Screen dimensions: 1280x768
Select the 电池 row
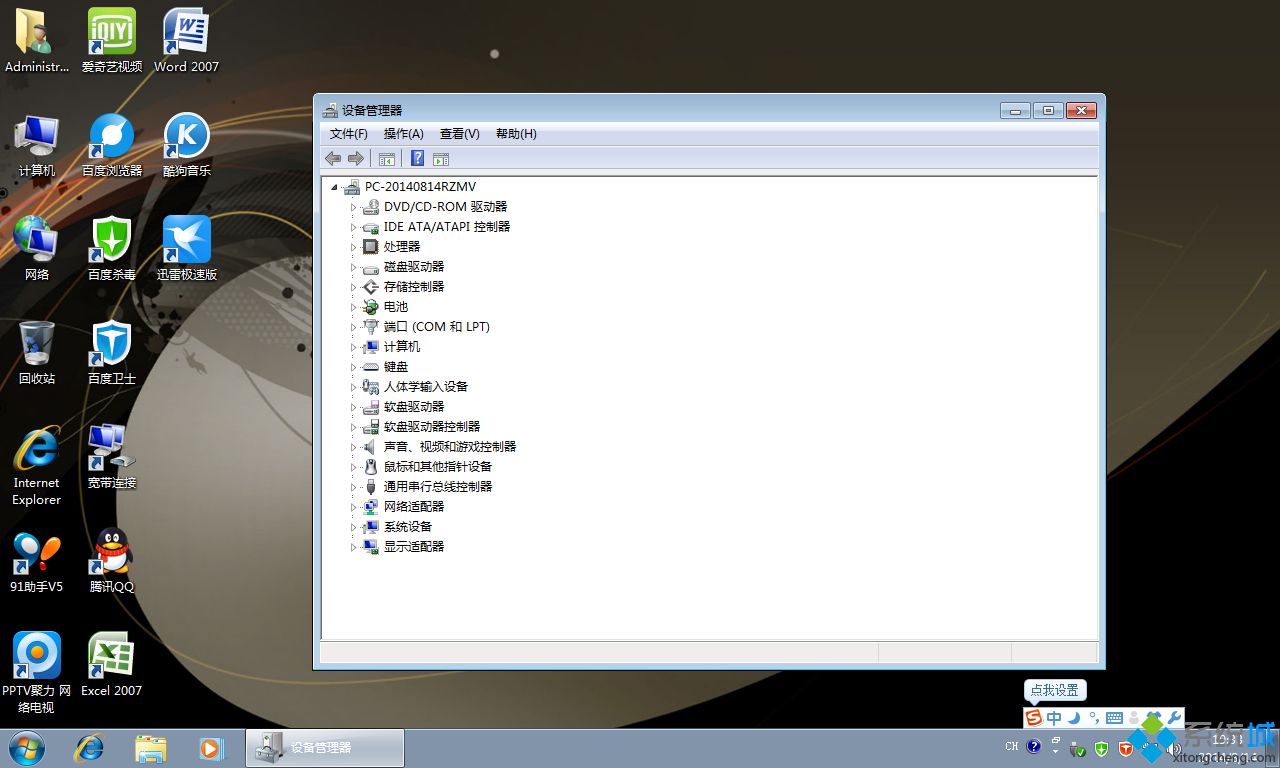(385, 307)
